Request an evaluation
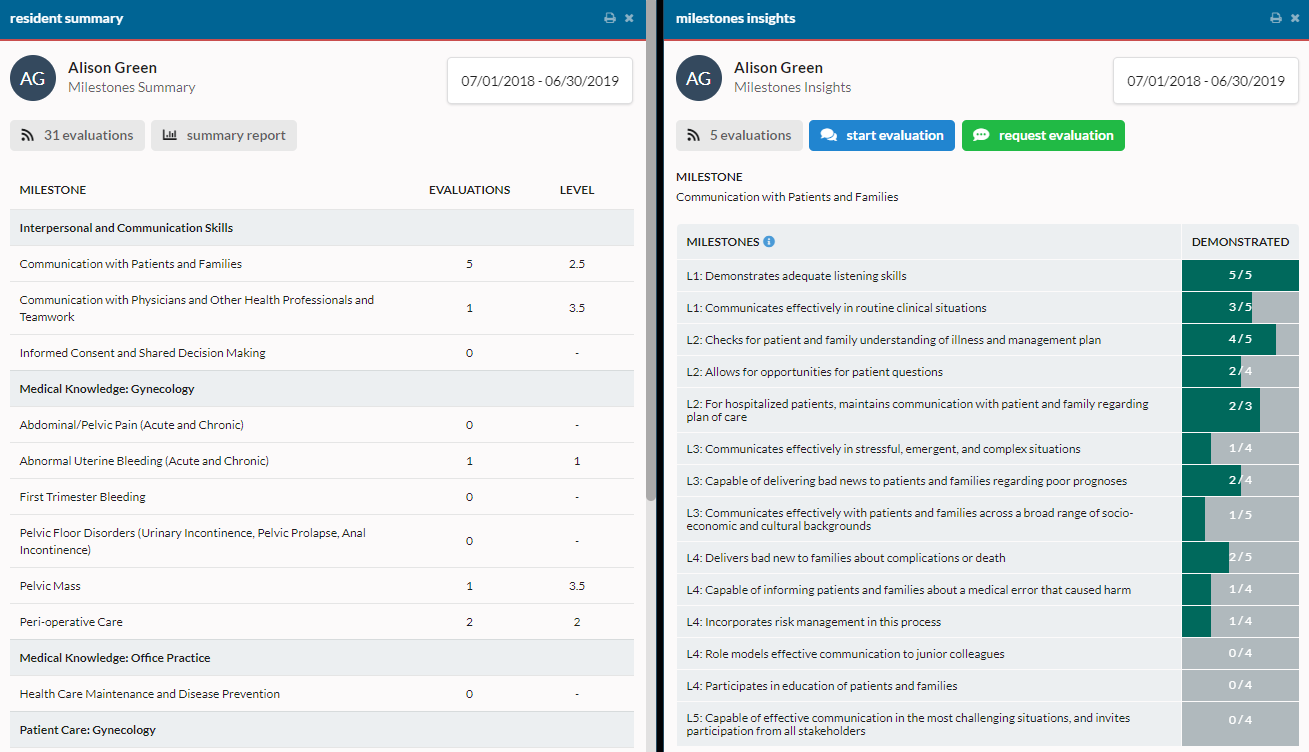This screenshot has width=1309, height=752. point(1043,136)
